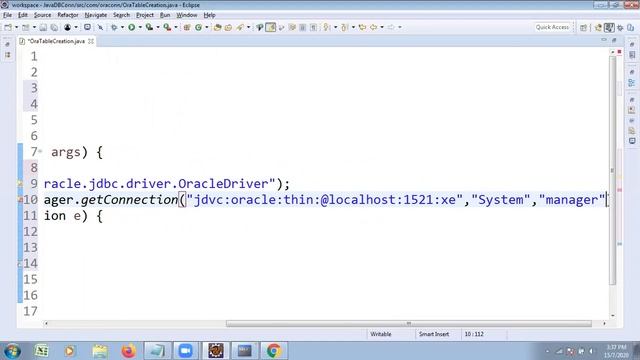Open the Edit menu
This screenshot has height=360, width=640.
[x=23, y=15]
